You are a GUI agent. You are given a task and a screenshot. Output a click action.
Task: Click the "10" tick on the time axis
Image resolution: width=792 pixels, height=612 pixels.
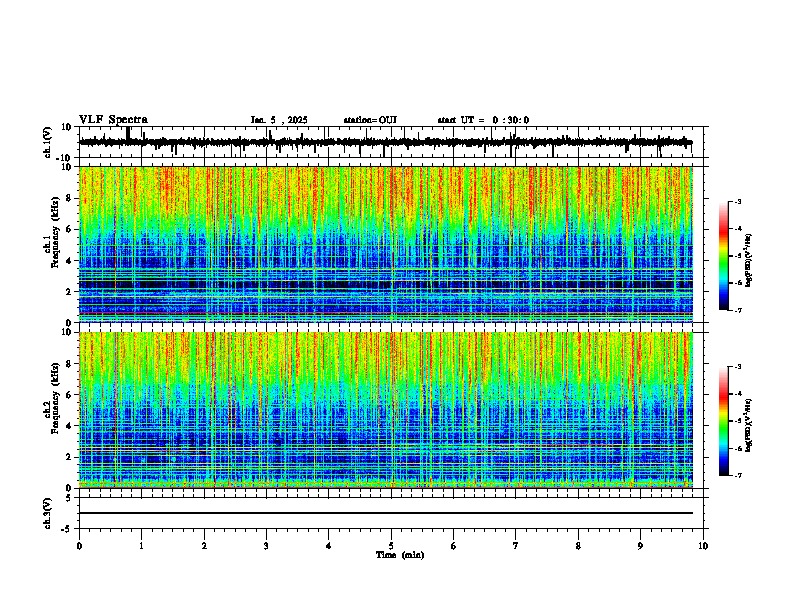pyautogui.click(x=703, y=546)
